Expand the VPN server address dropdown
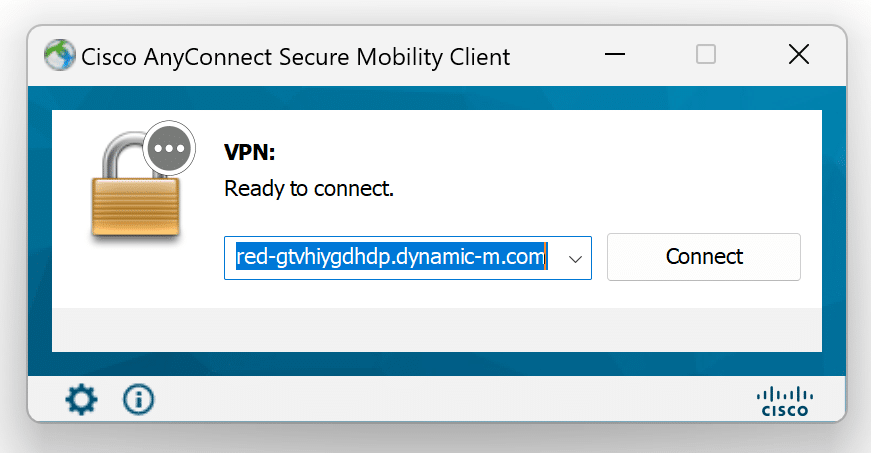 click(575, 258)
